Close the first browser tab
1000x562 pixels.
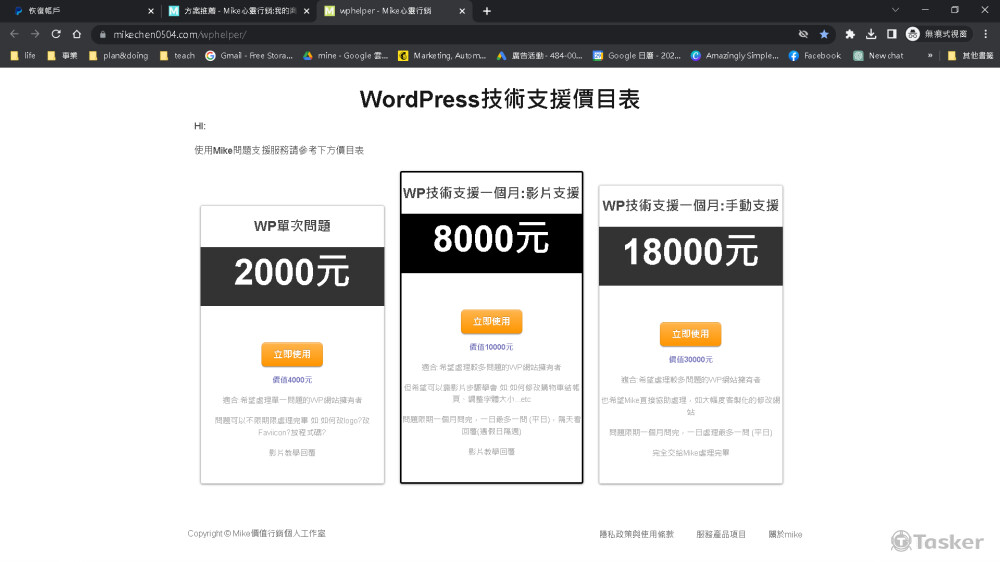151,11
